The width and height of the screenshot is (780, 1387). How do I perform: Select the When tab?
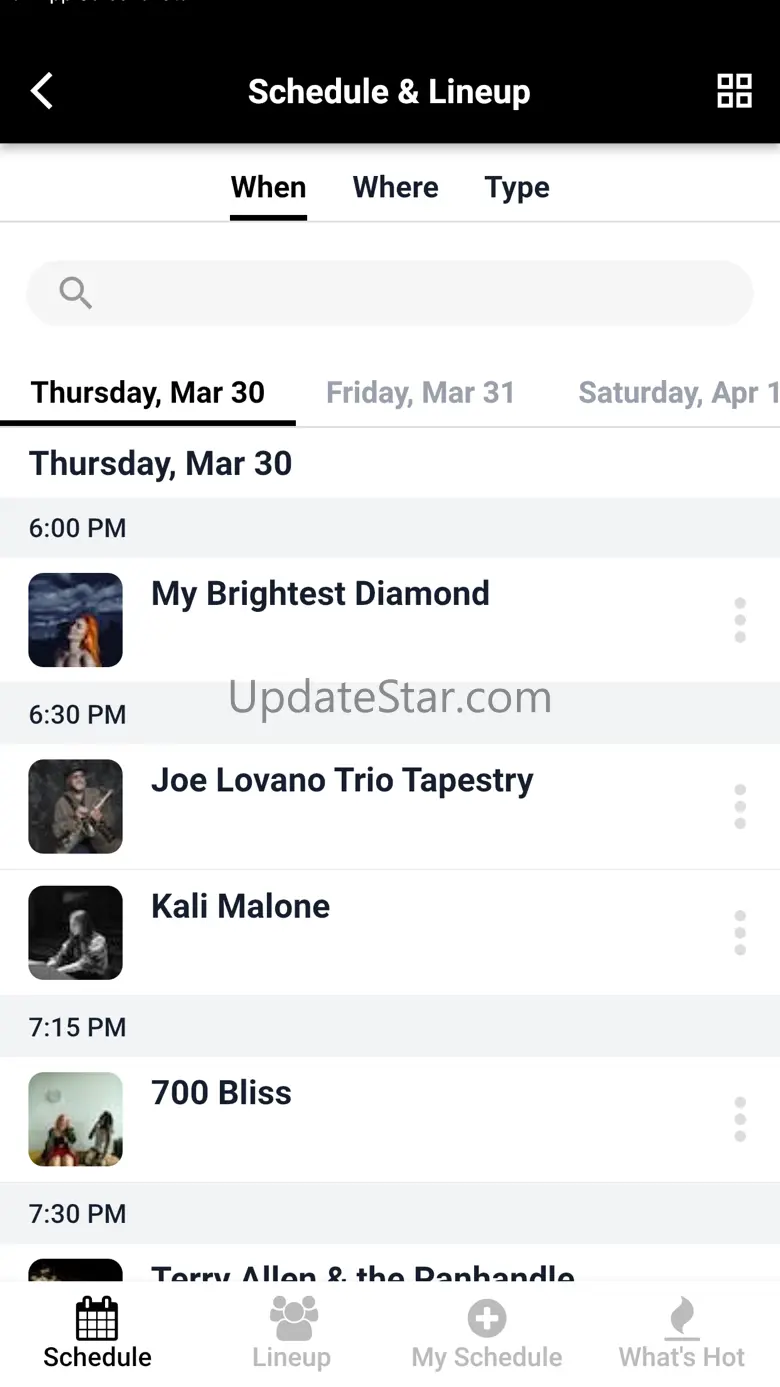(x=268, y=187)
